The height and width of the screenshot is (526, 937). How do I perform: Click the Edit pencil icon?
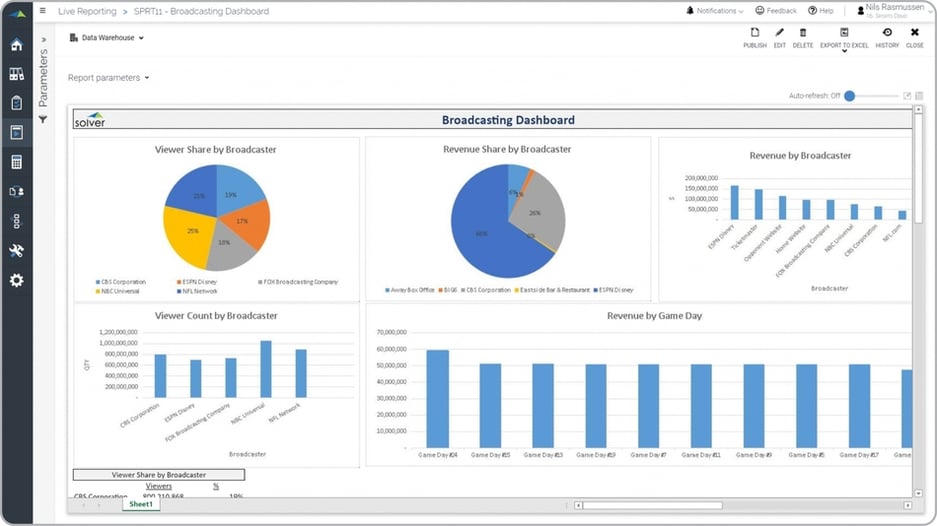(x=779, y=37)
